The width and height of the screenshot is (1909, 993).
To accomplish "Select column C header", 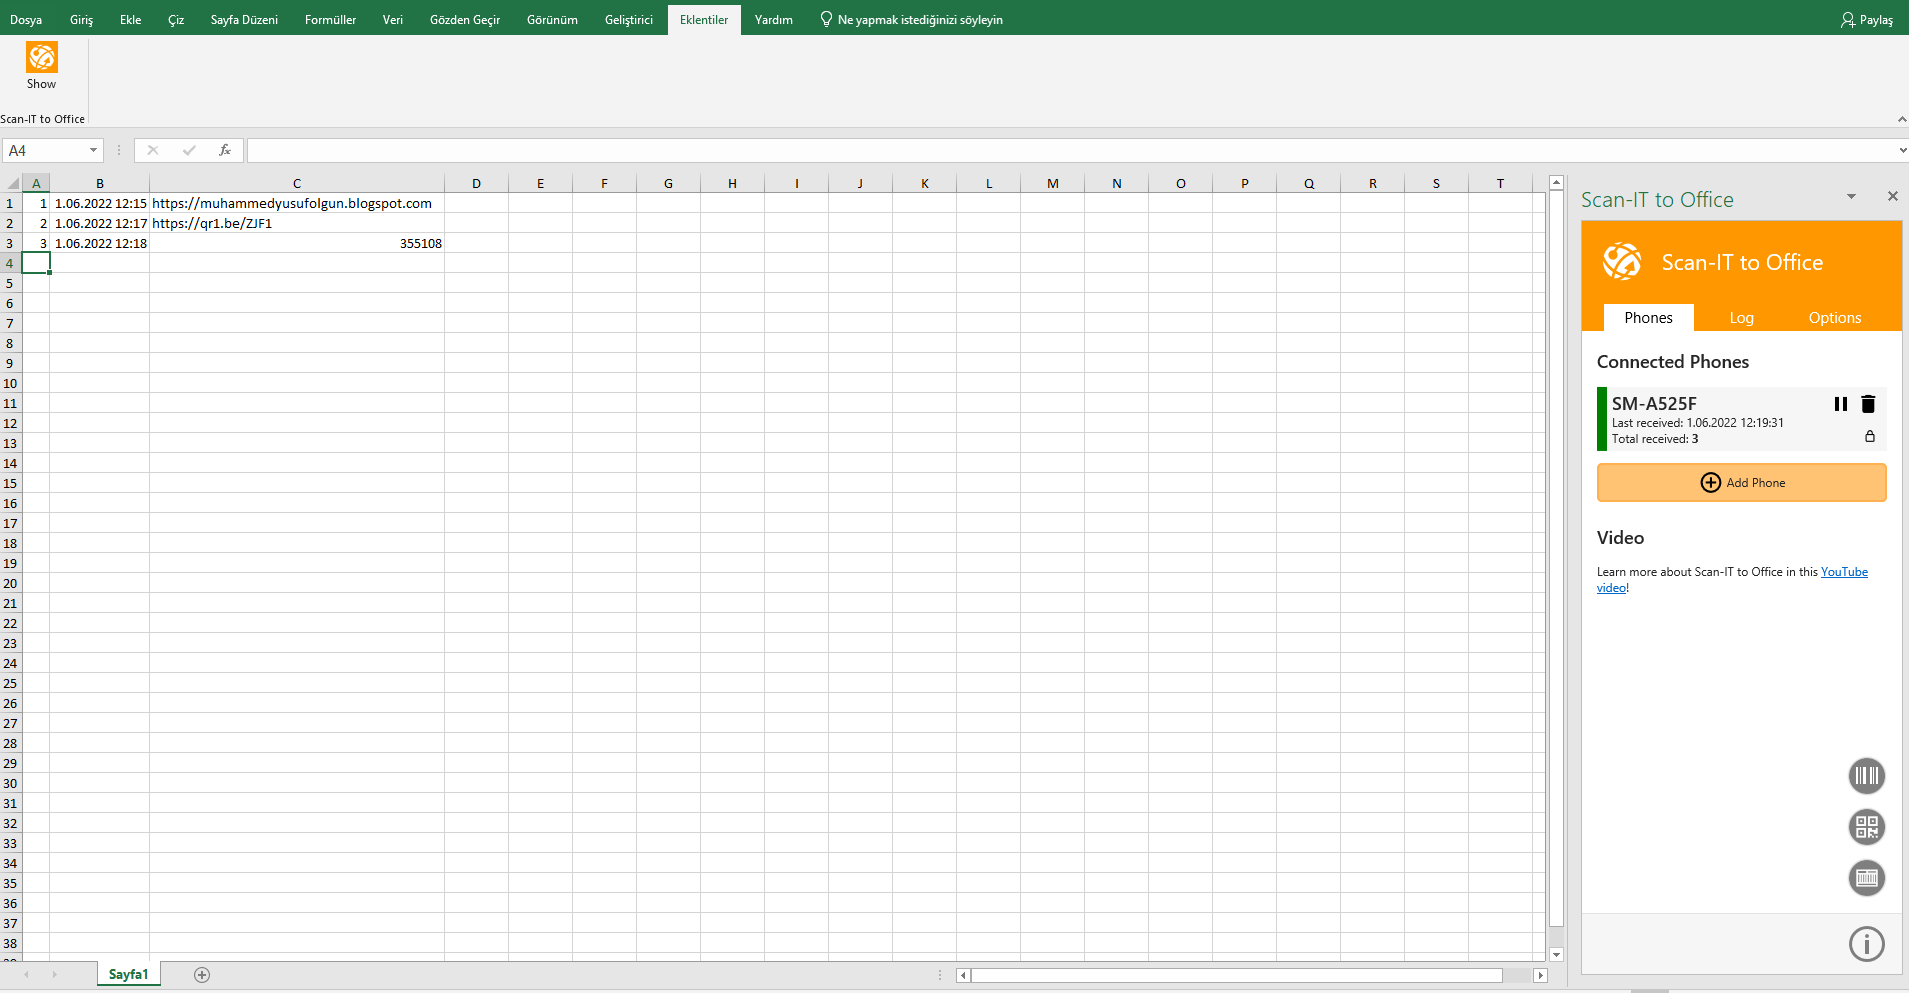I will tap(297, 183).
